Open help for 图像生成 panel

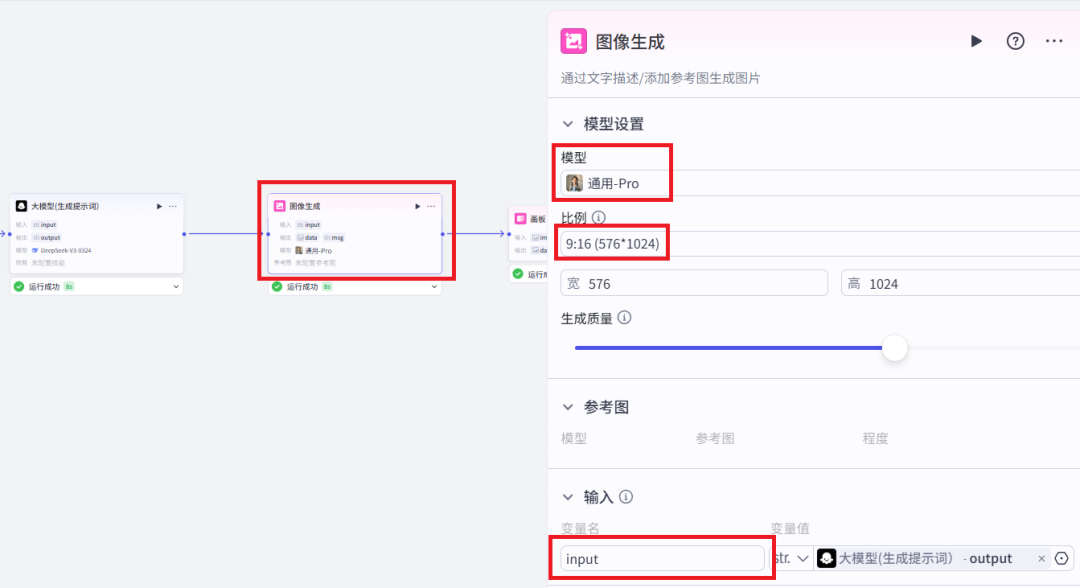1015,41
